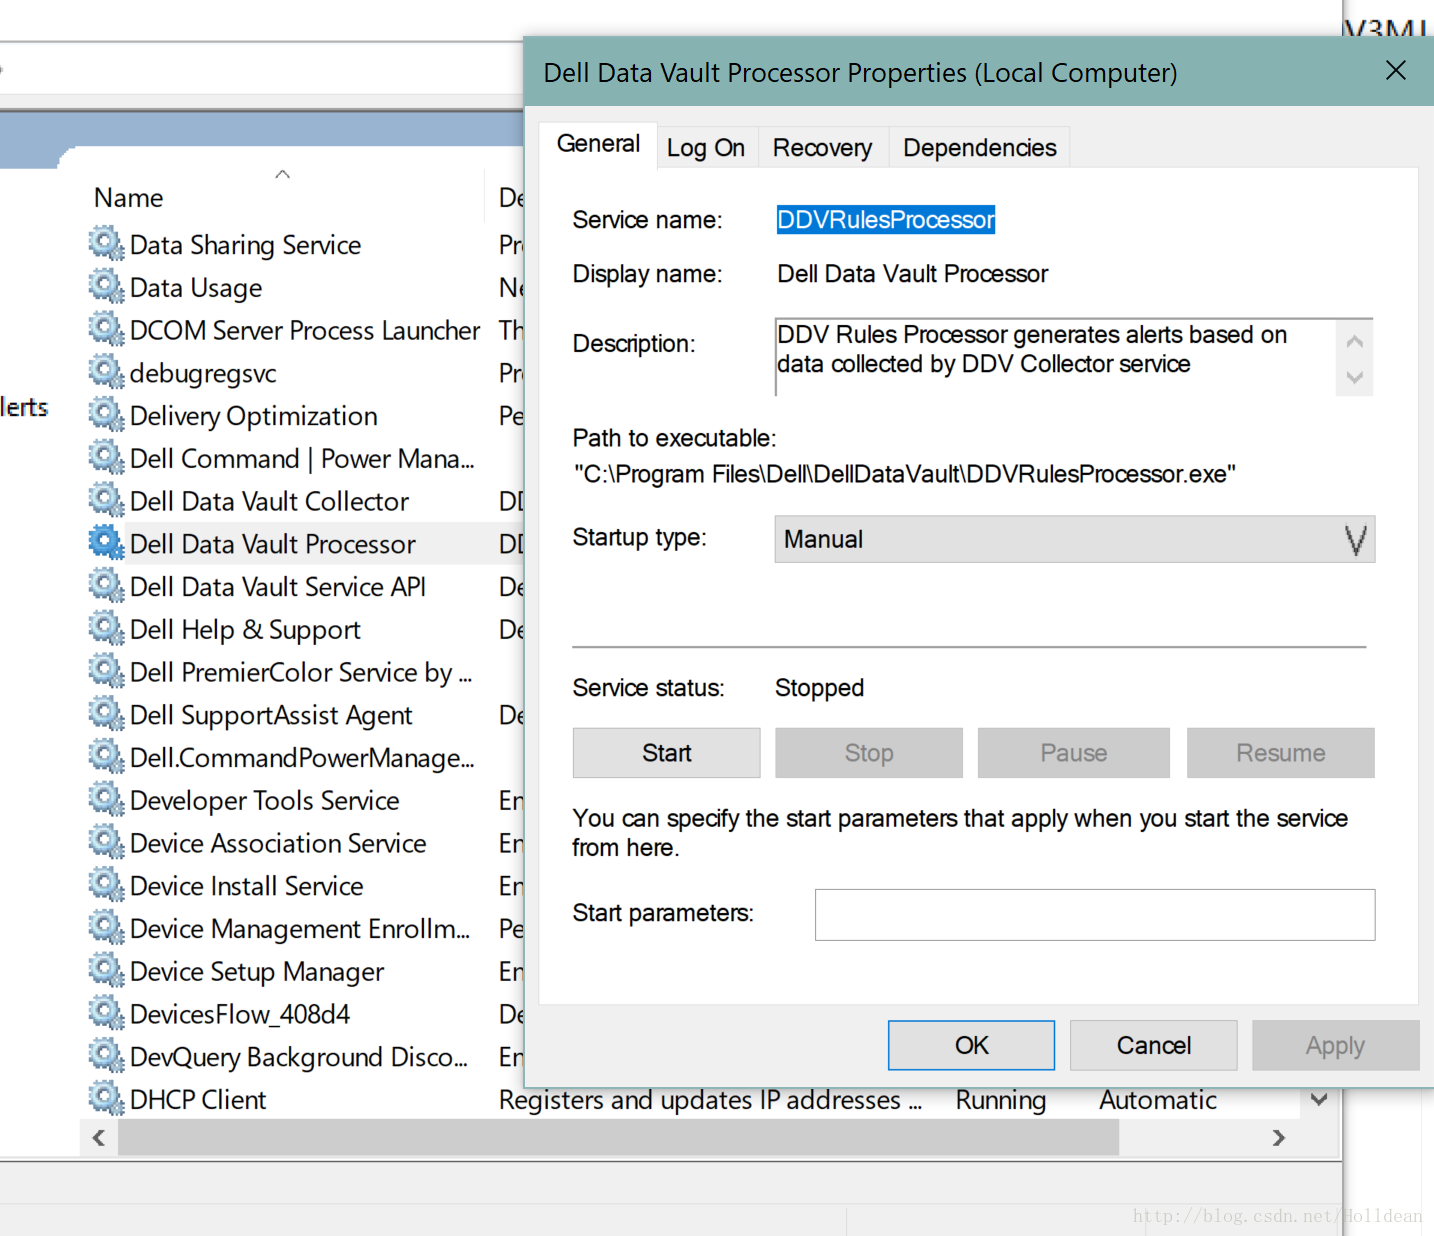
Task: Click gear icon beside Device Install Service
Action: coord(106,885)
